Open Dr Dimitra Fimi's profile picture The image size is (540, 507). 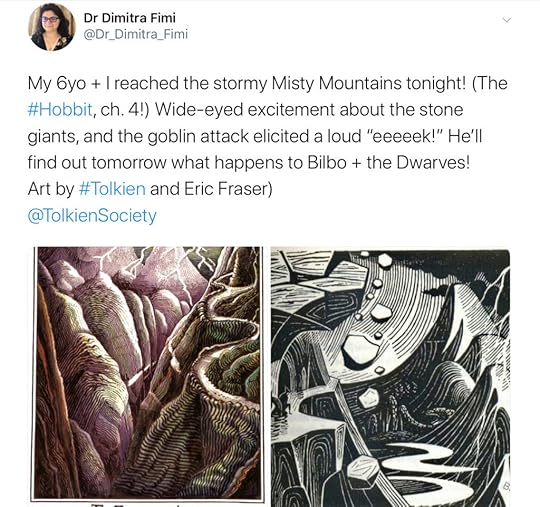pyautogui.click(x=52, y=27)
